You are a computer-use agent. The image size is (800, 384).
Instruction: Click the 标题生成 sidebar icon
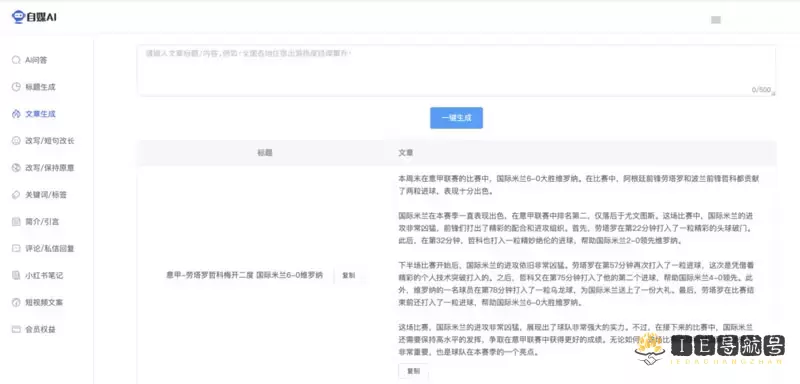(16, 87)
